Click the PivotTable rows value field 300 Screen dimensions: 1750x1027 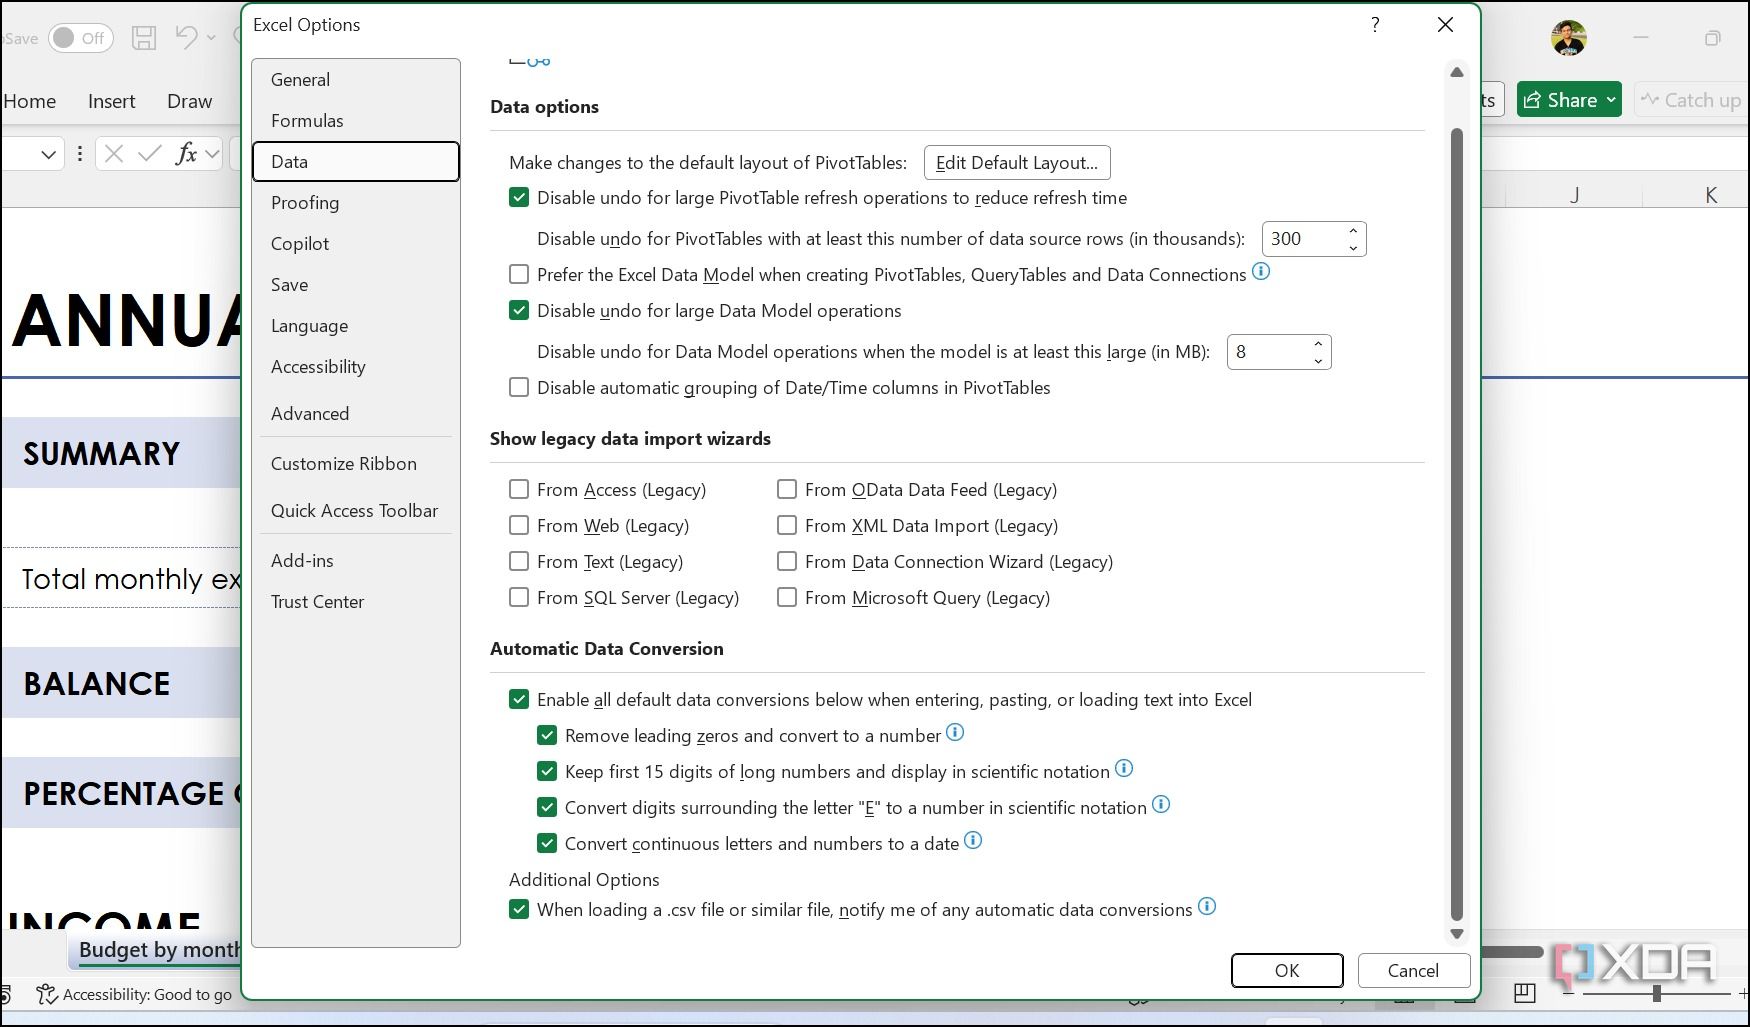coord(1304,239)
